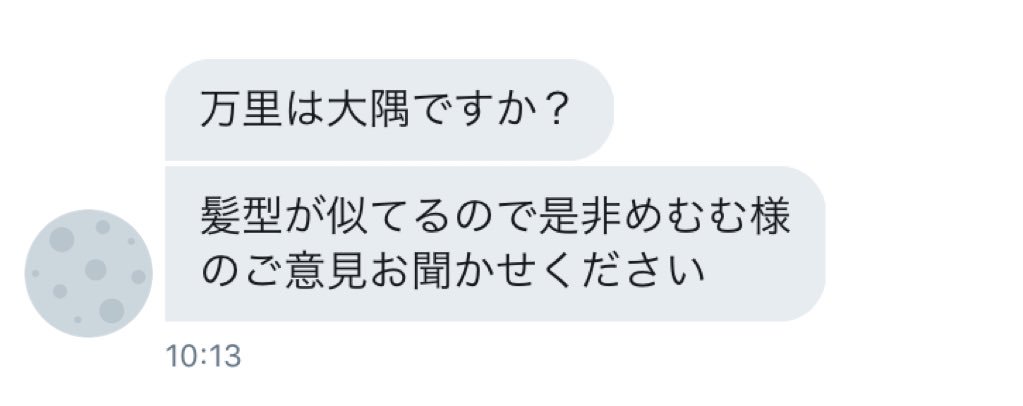The height and width of the screenshot is (406, 1023).
Task: Click the largest crater on moon avatar
Action: pyautogui.click(x=112, y=311)
